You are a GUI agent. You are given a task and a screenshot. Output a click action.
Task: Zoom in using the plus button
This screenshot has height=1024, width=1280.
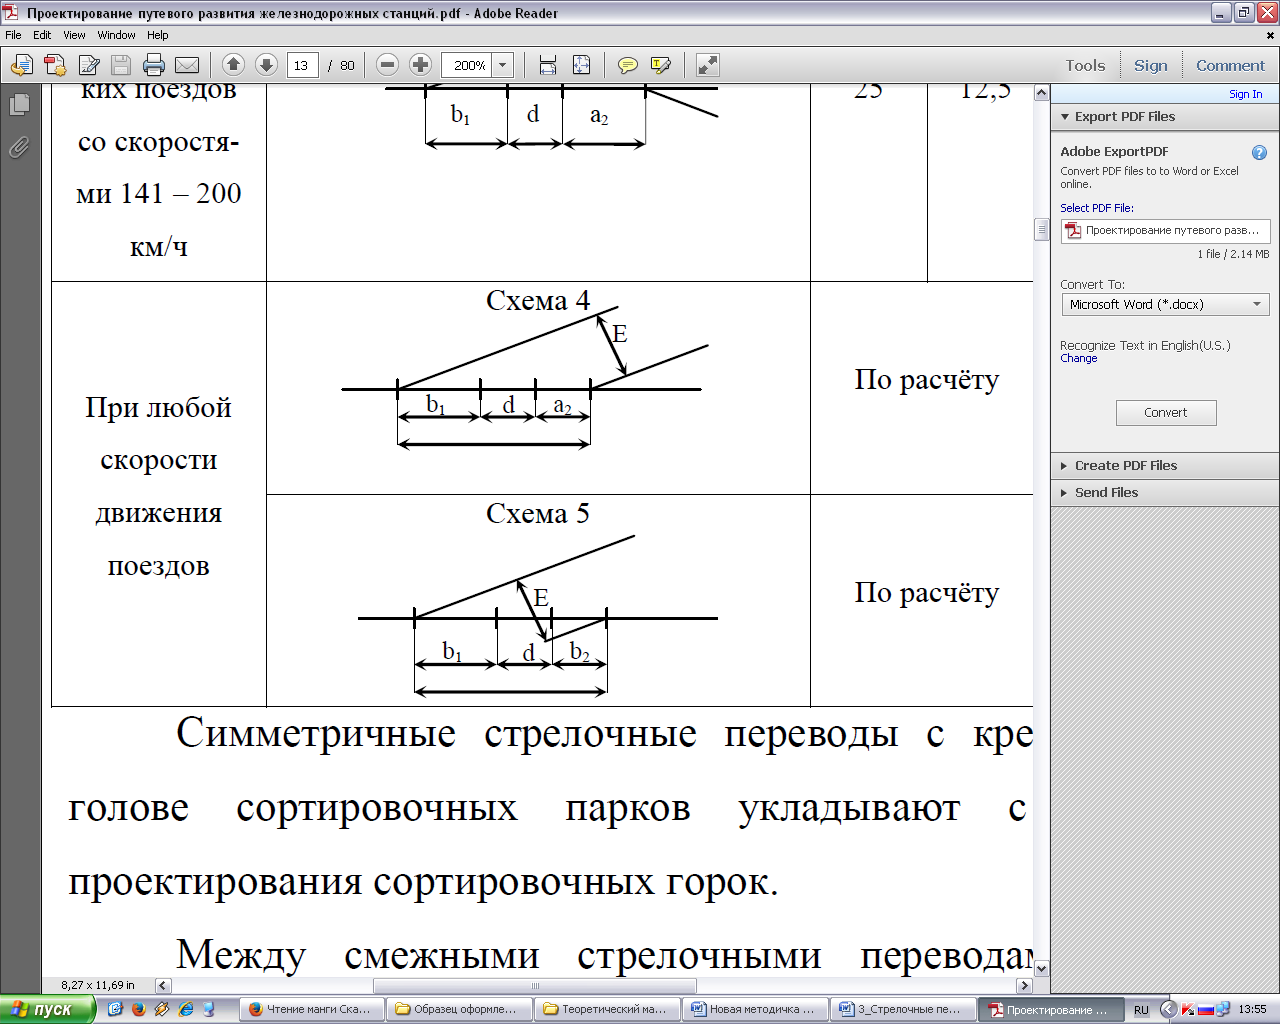[421, 65]
